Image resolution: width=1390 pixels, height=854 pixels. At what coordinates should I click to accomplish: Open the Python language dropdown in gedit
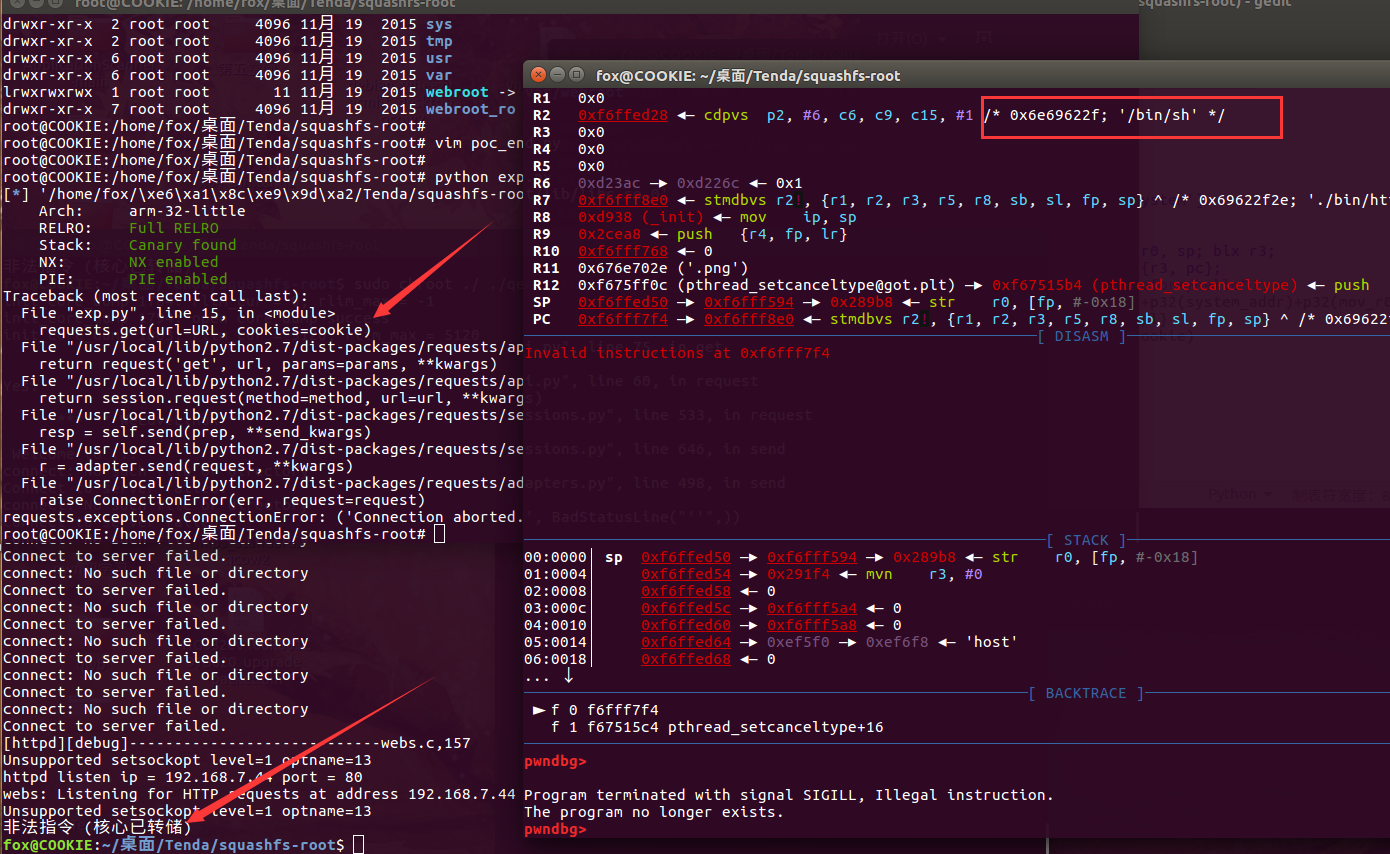[x=1238, y=494]
